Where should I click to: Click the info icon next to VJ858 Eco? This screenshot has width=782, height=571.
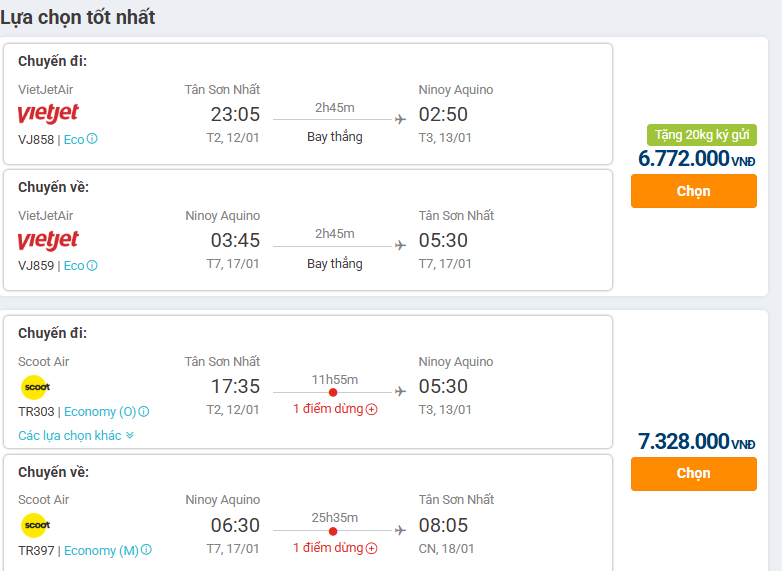tap(93, 140)
